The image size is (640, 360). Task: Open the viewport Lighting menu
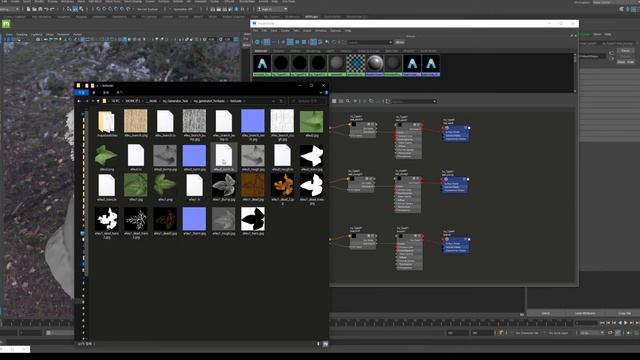click(37, 35)
